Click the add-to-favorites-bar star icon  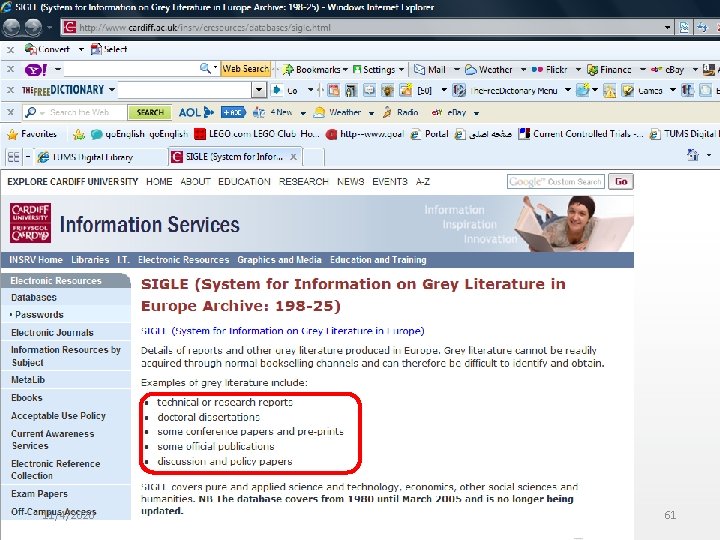click(79, 134)
